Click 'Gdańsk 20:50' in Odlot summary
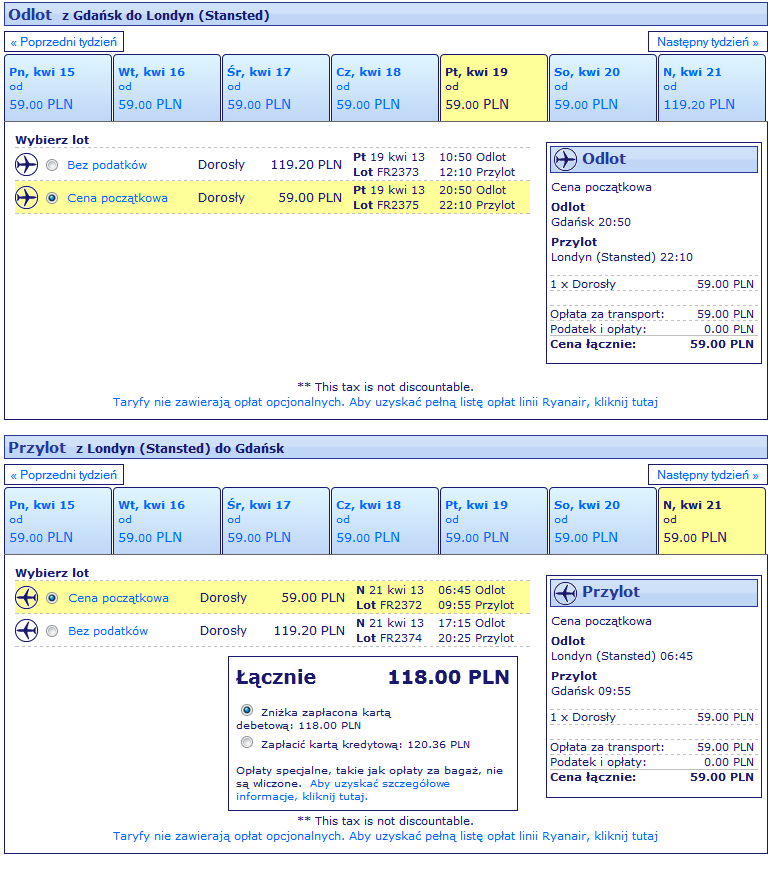 [x=591, y=222]
